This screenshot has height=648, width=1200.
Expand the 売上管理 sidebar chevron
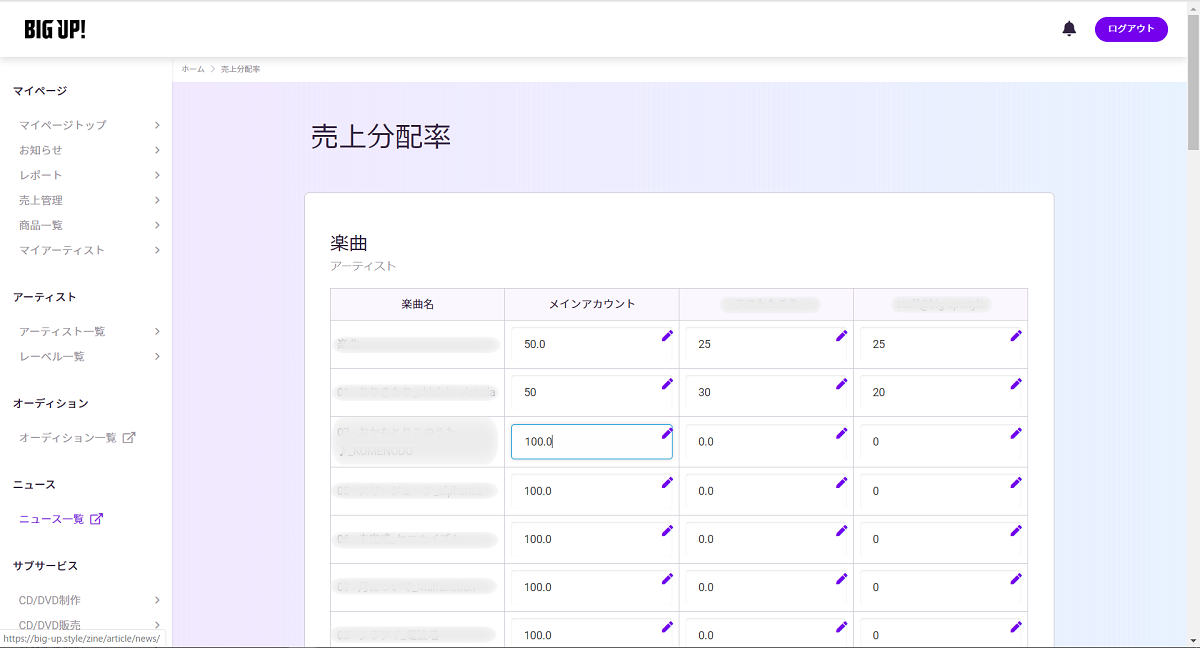click(x=157, y=200)
